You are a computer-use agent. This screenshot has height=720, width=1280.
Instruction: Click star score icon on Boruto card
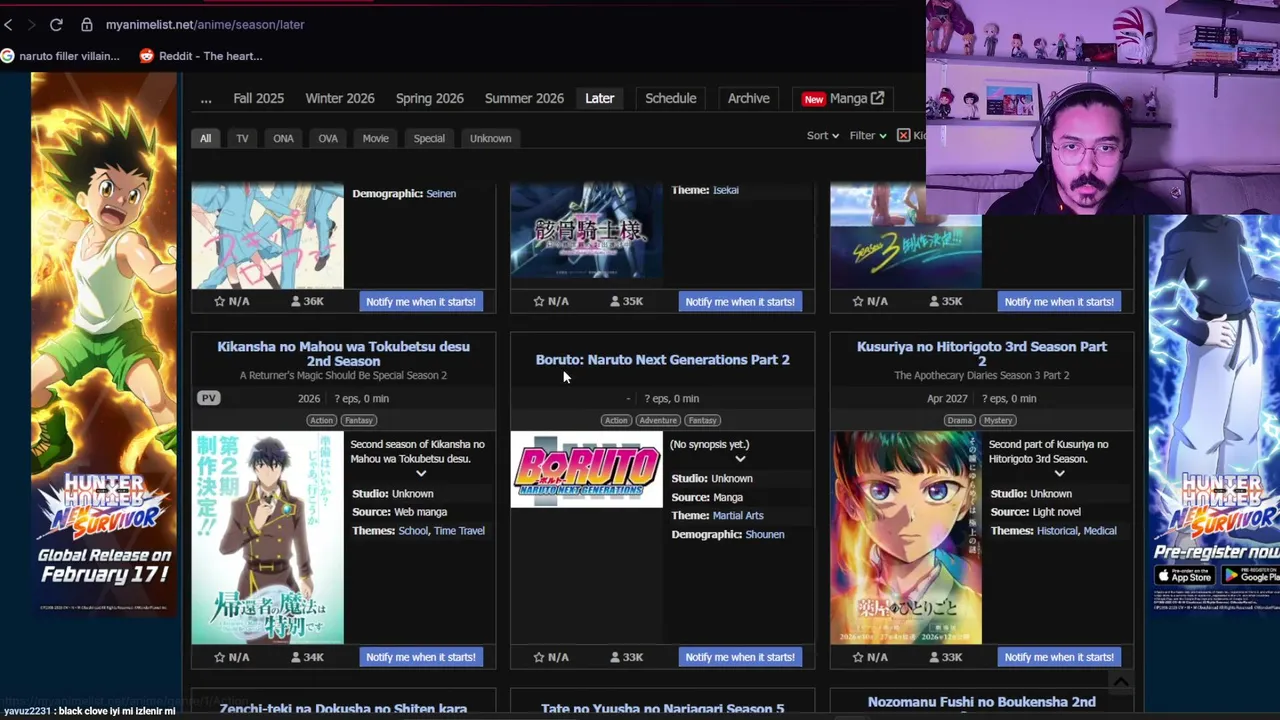pos(539,657)
